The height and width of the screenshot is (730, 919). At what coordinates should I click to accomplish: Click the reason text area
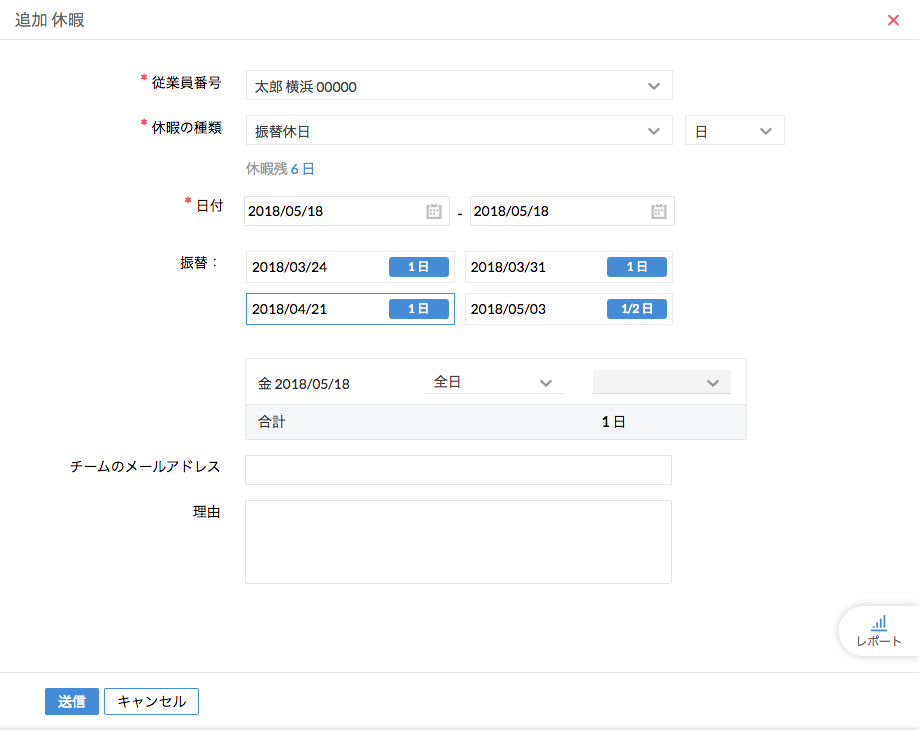point(458,541)
